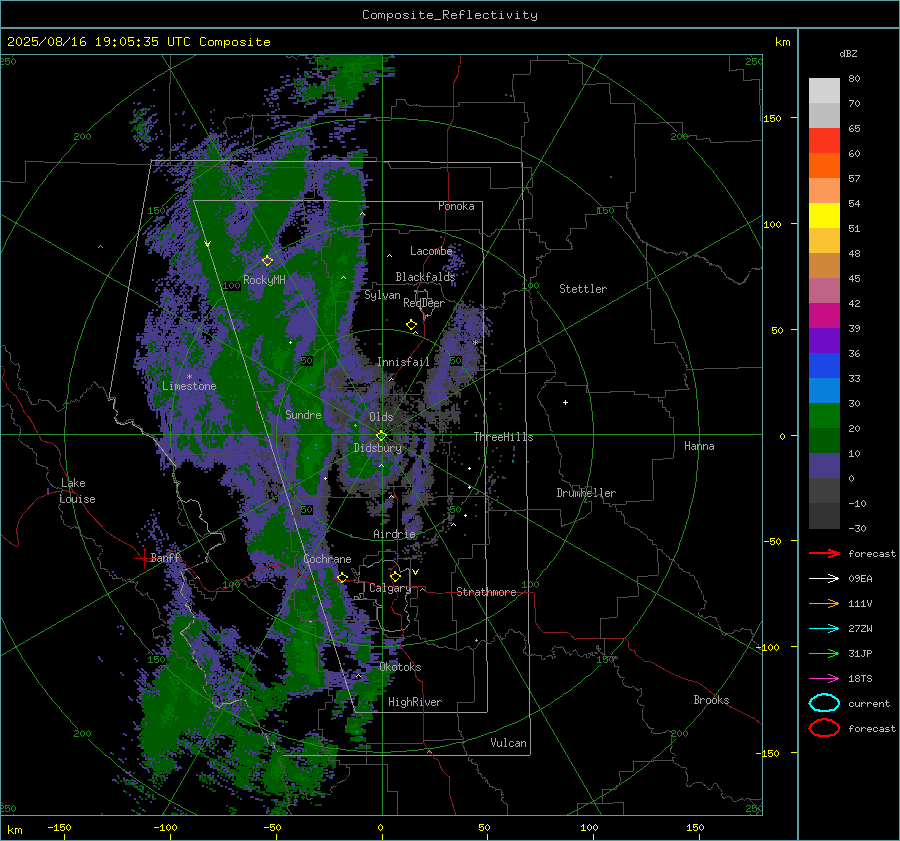The image size is (900, 841).
Task: Select the yellow 54-51 dBZ swatch
Action: [x=824, y=216]
